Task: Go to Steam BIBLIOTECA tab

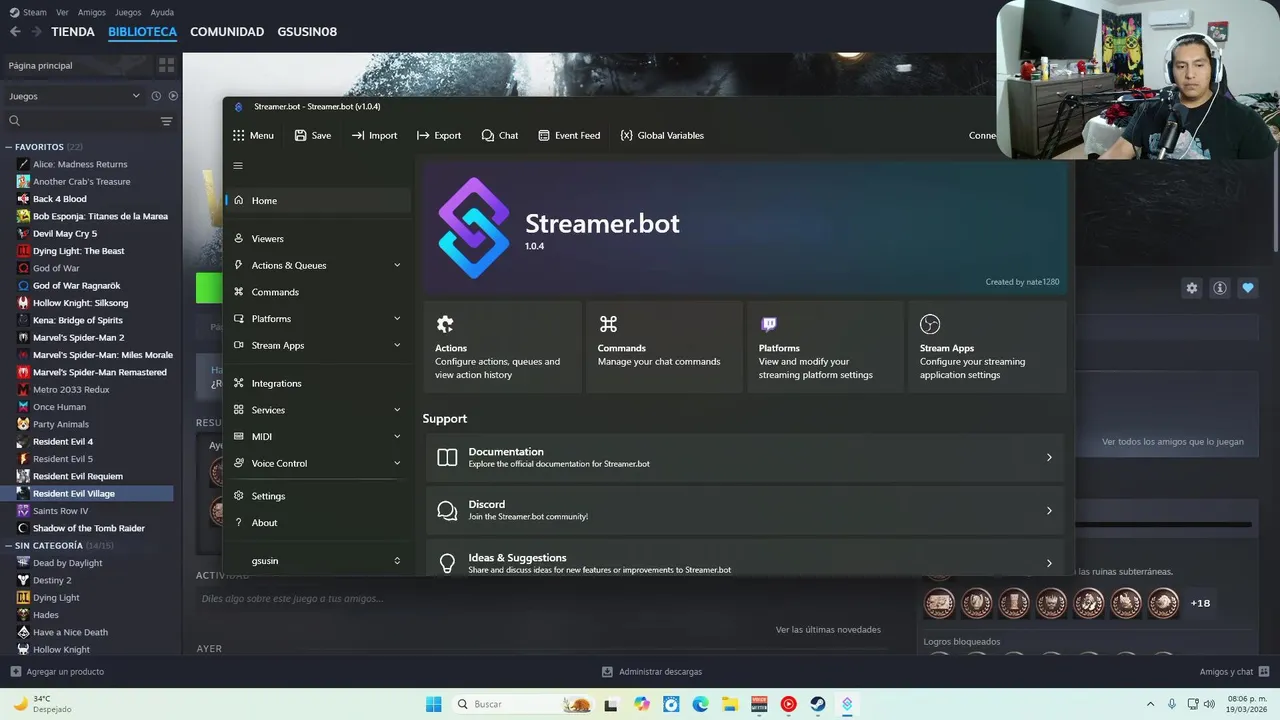Action: coord(142,32)
